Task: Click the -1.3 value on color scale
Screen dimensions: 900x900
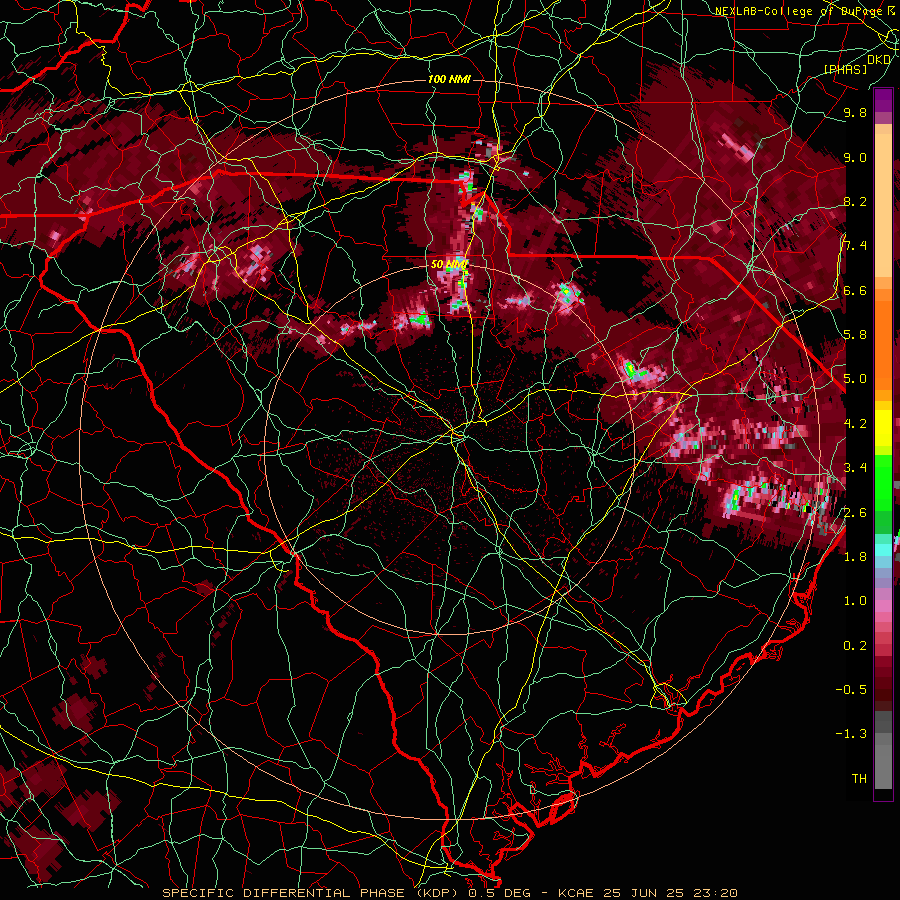Action: [x=851, y=734]
